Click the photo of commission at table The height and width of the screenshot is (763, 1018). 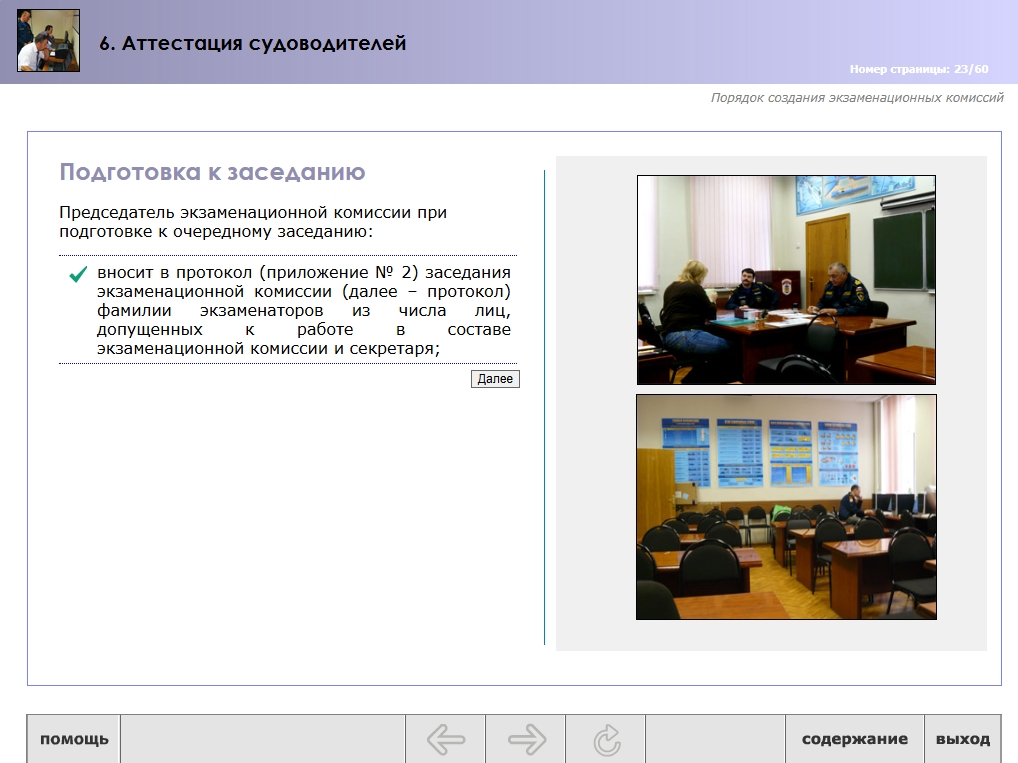click(786, 280)
